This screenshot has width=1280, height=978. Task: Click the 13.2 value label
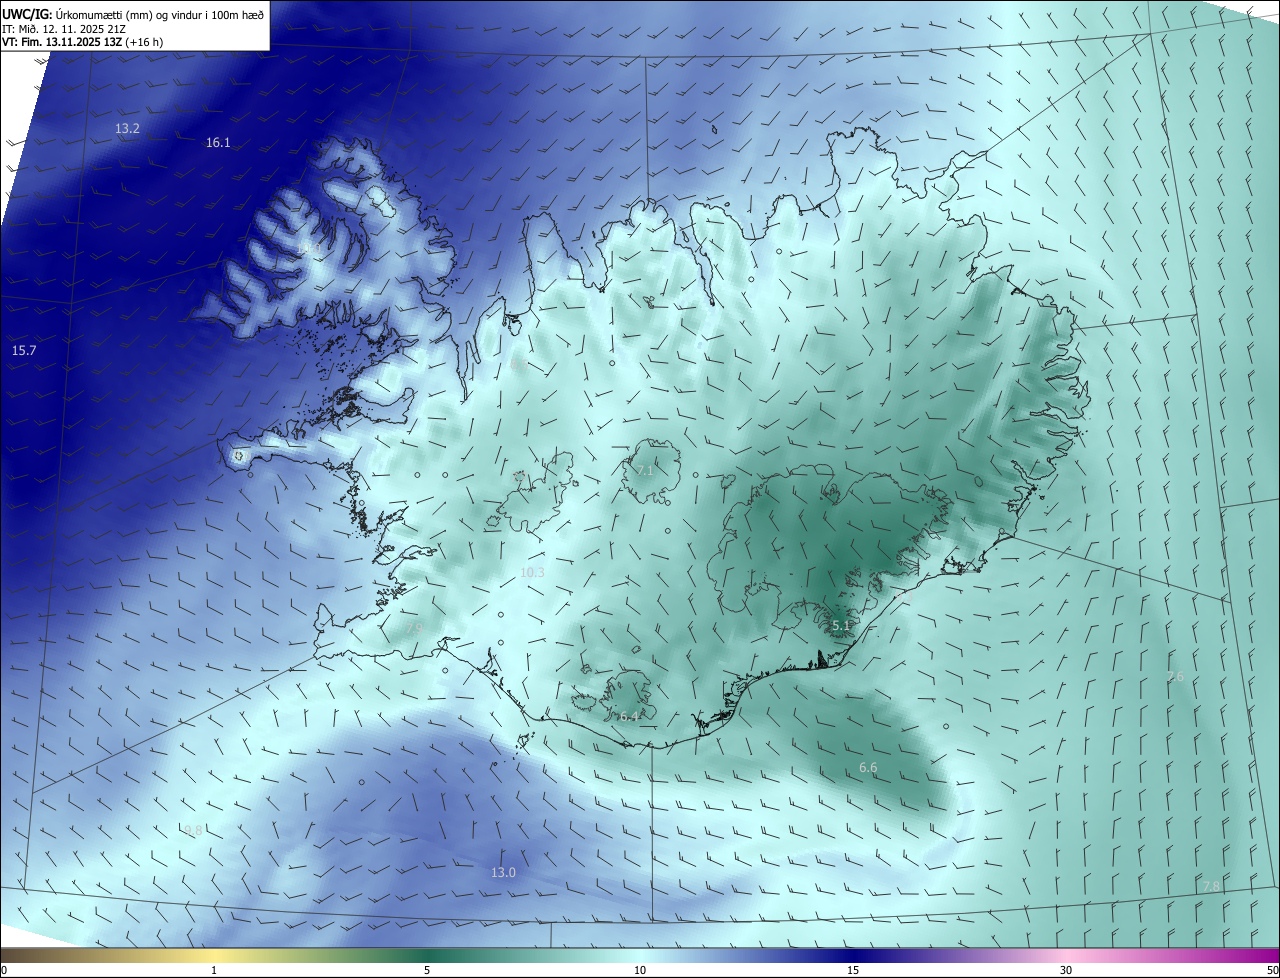pos(127,129)
